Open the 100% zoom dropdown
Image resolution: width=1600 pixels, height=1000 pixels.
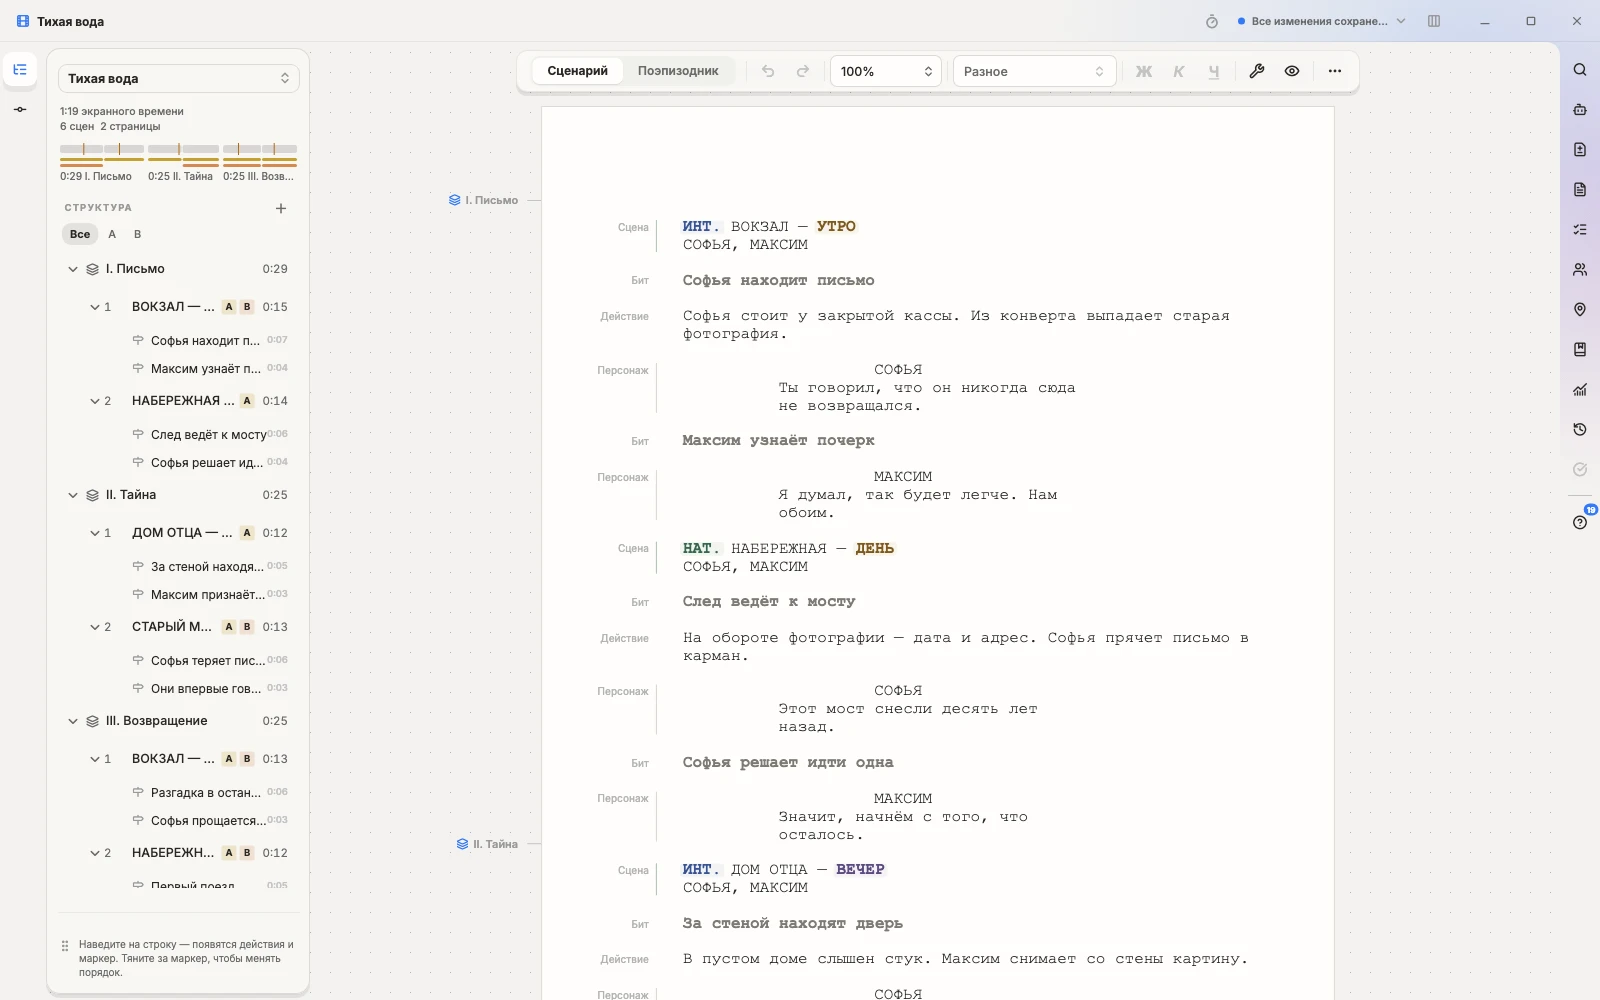(x=886, y=71)
